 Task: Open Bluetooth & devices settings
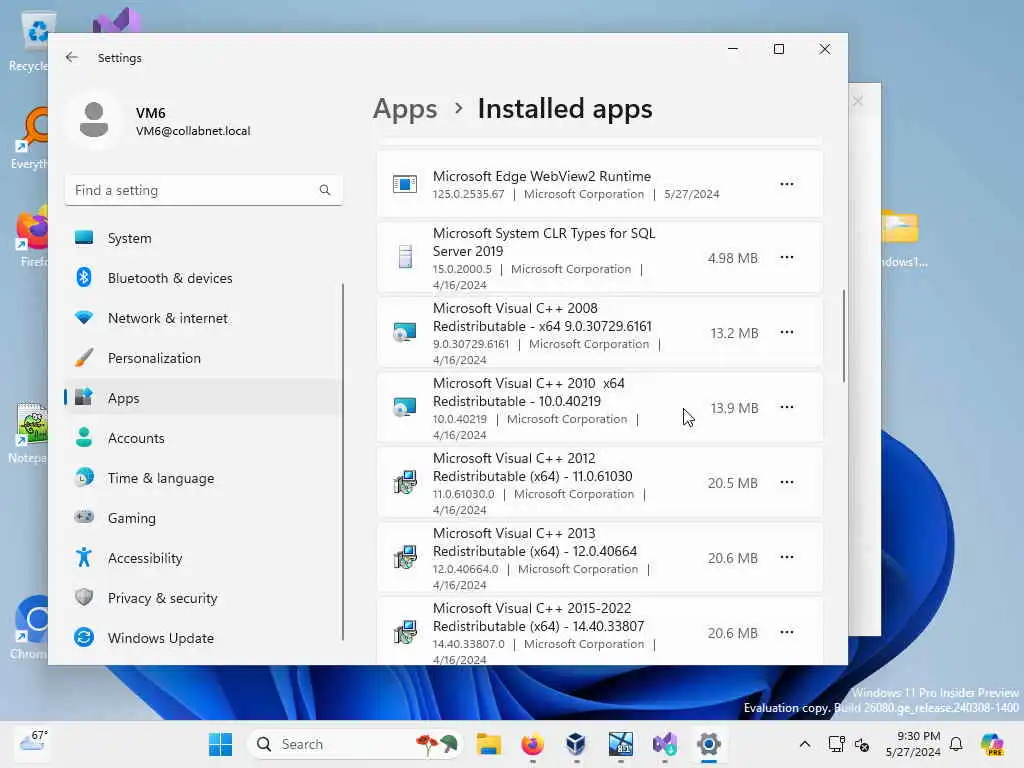[x=202, y=278]
